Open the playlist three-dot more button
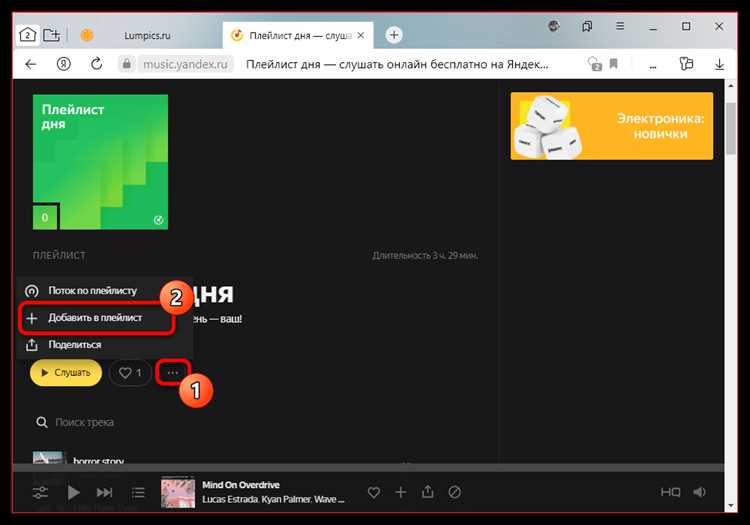 [x=173, y=372]
